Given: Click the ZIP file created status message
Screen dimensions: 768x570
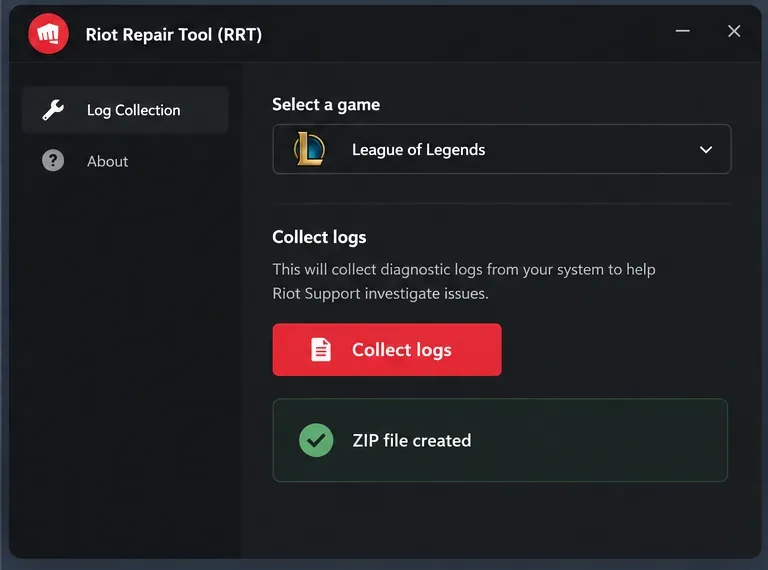Looking at the screenshot, I should (500, 440).
